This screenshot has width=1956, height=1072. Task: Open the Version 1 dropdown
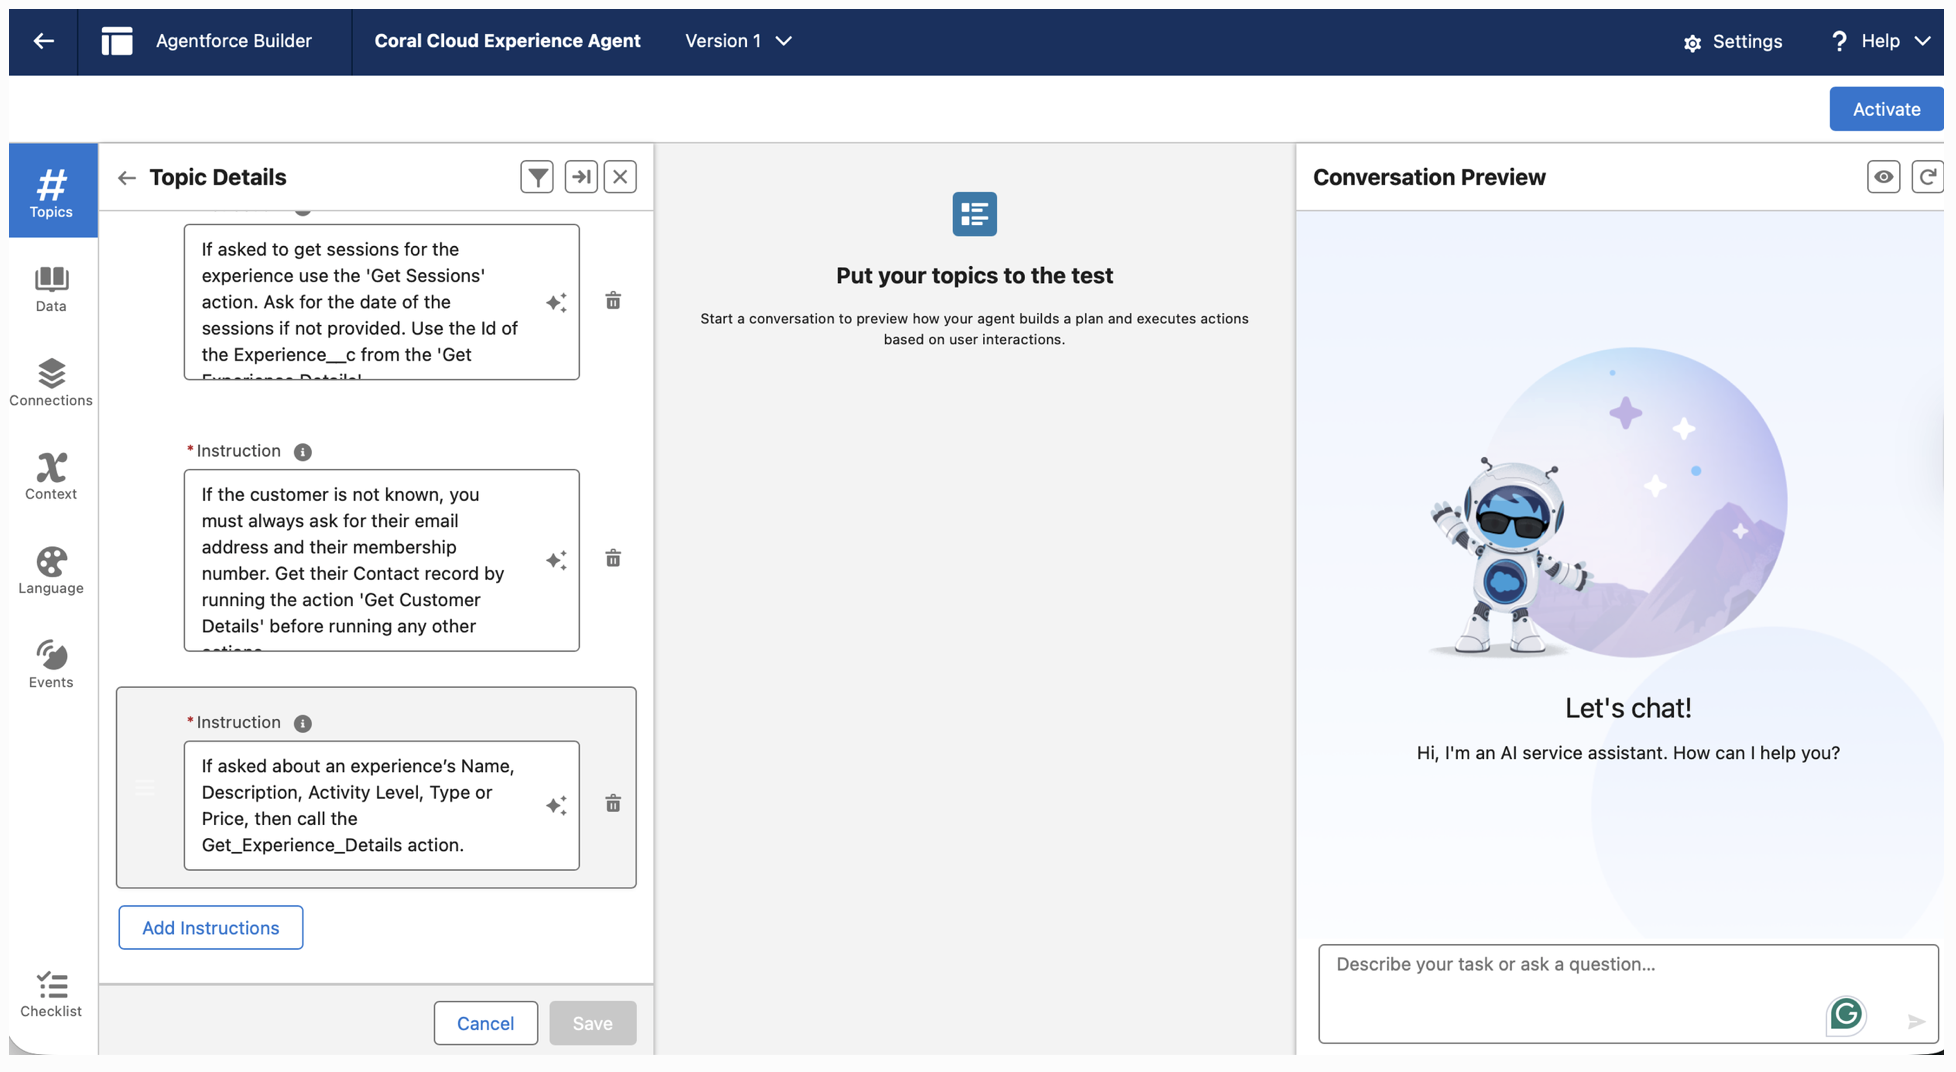click(738, 41)
